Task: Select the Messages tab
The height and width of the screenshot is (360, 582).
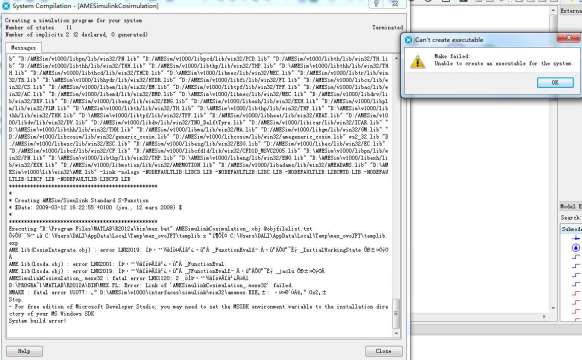Action: [x=23, y=48]
